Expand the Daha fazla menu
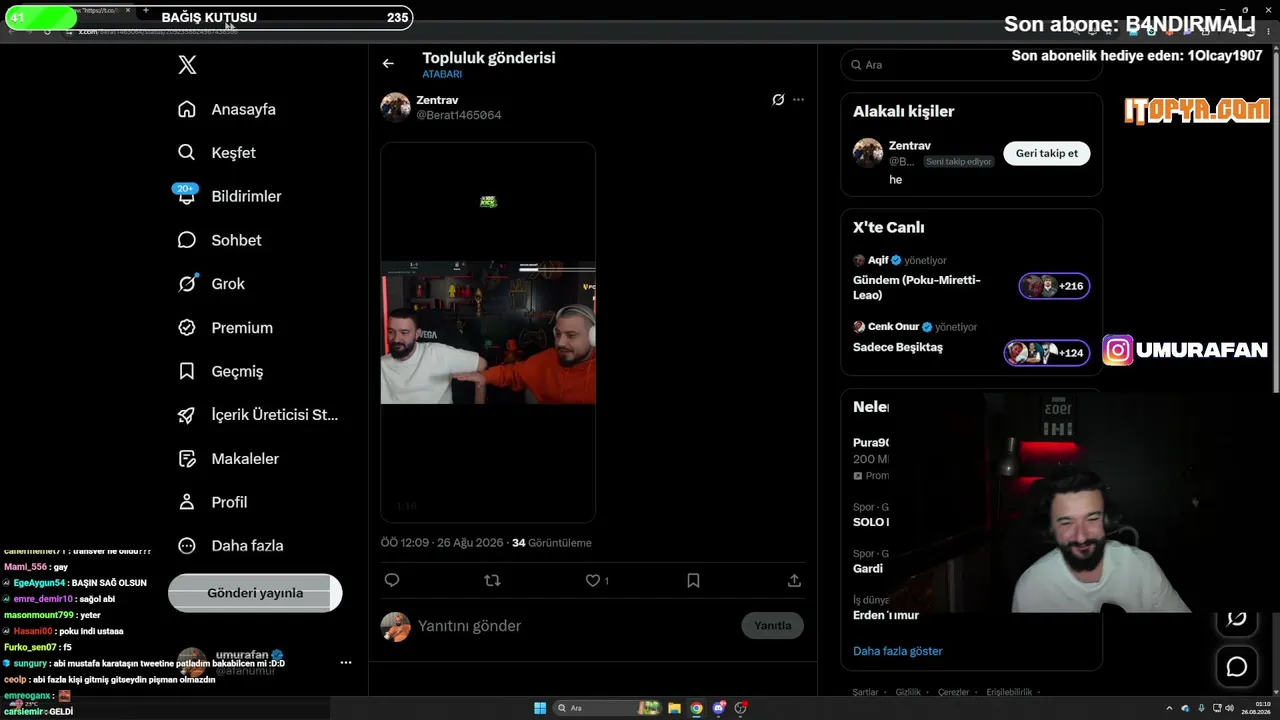The width and height of the screenshot is (1280, 720). tap(230, 546)
